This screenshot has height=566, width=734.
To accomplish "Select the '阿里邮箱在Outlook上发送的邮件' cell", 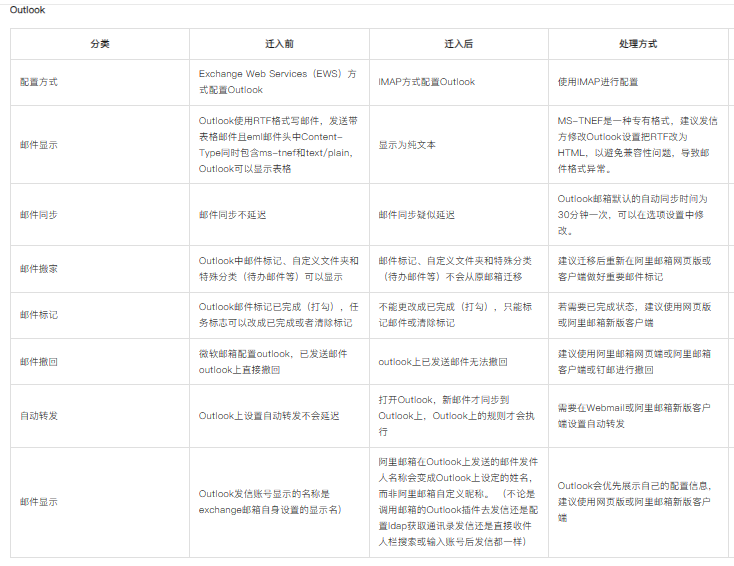I will (x=458, y=502).
